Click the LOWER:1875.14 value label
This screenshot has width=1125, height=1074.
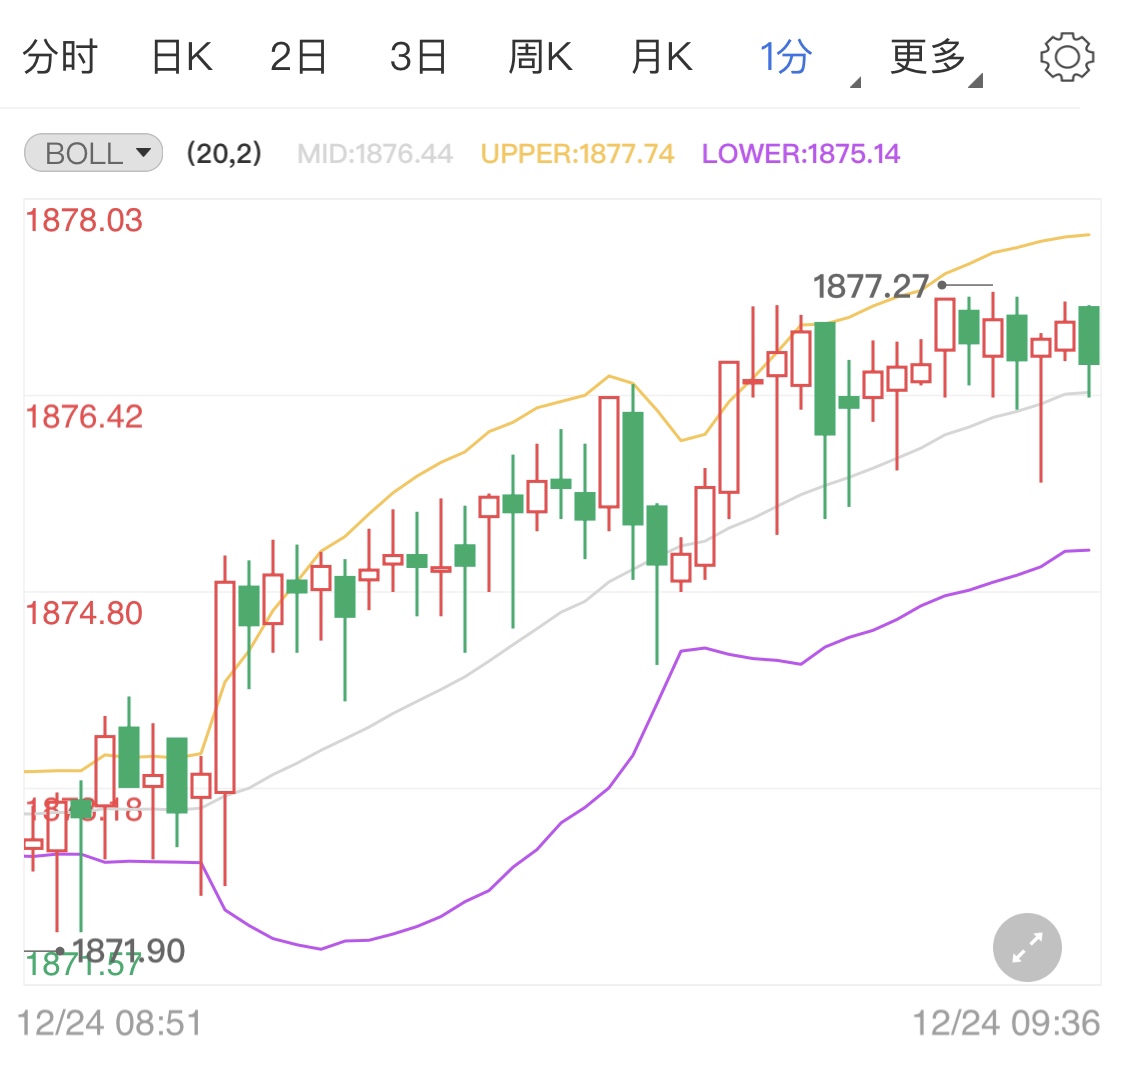click(801, 154)
